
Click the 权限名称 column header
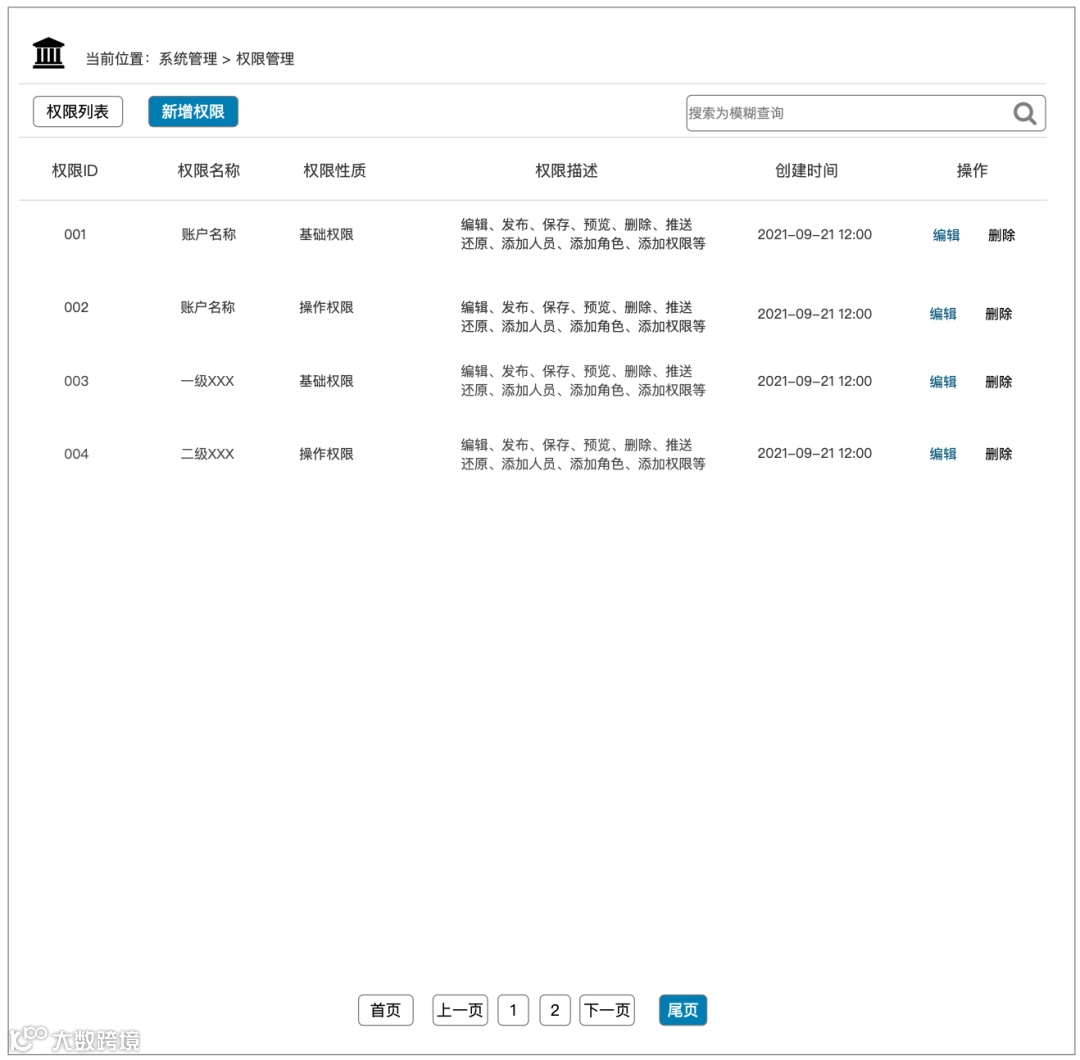click(209, 171)
